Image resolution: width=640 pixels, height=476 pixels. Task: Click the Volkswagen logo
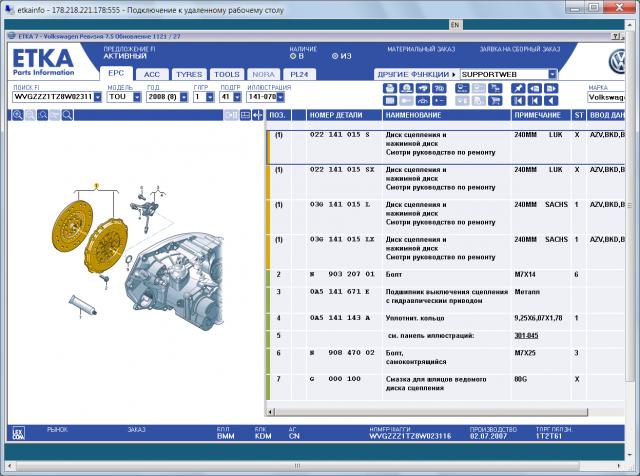tap(617, 62)
